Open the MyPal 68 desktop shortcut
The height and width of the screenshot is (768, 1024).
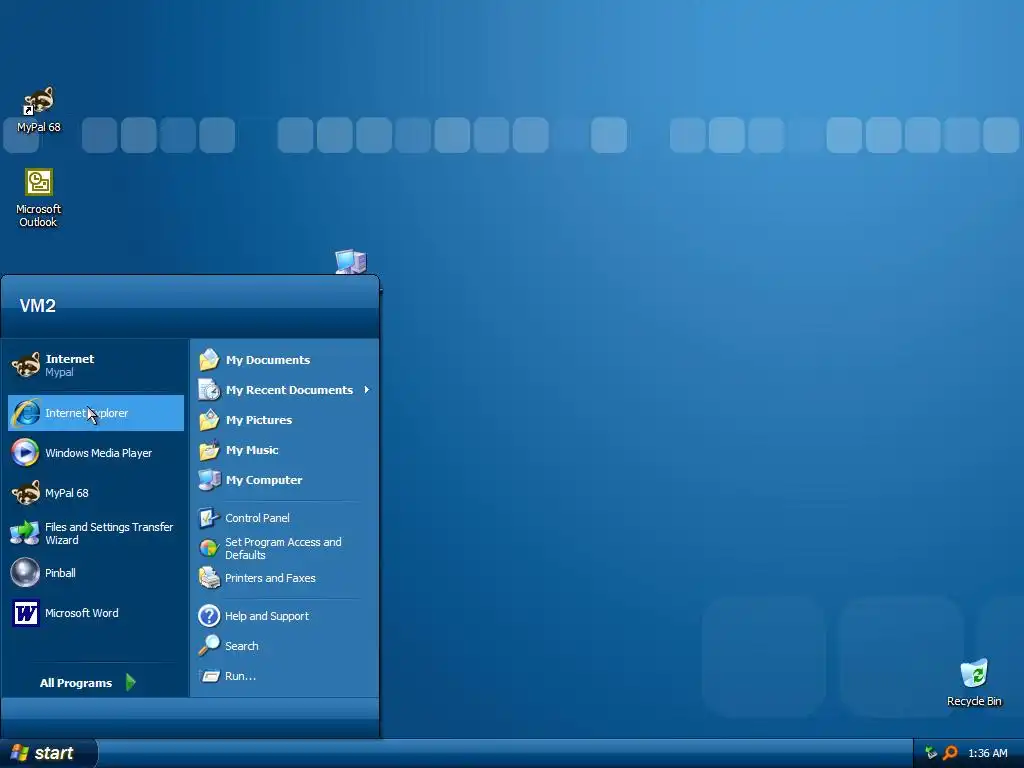point(39,110)
